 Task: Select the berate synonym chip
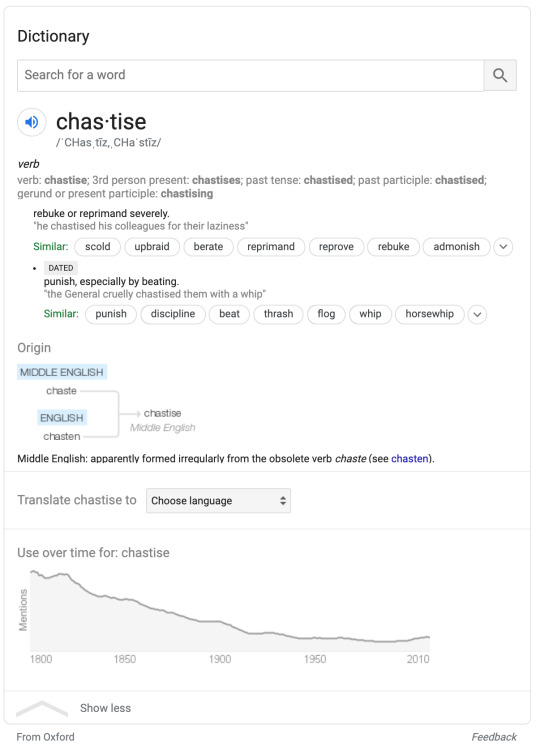(208, 247)
